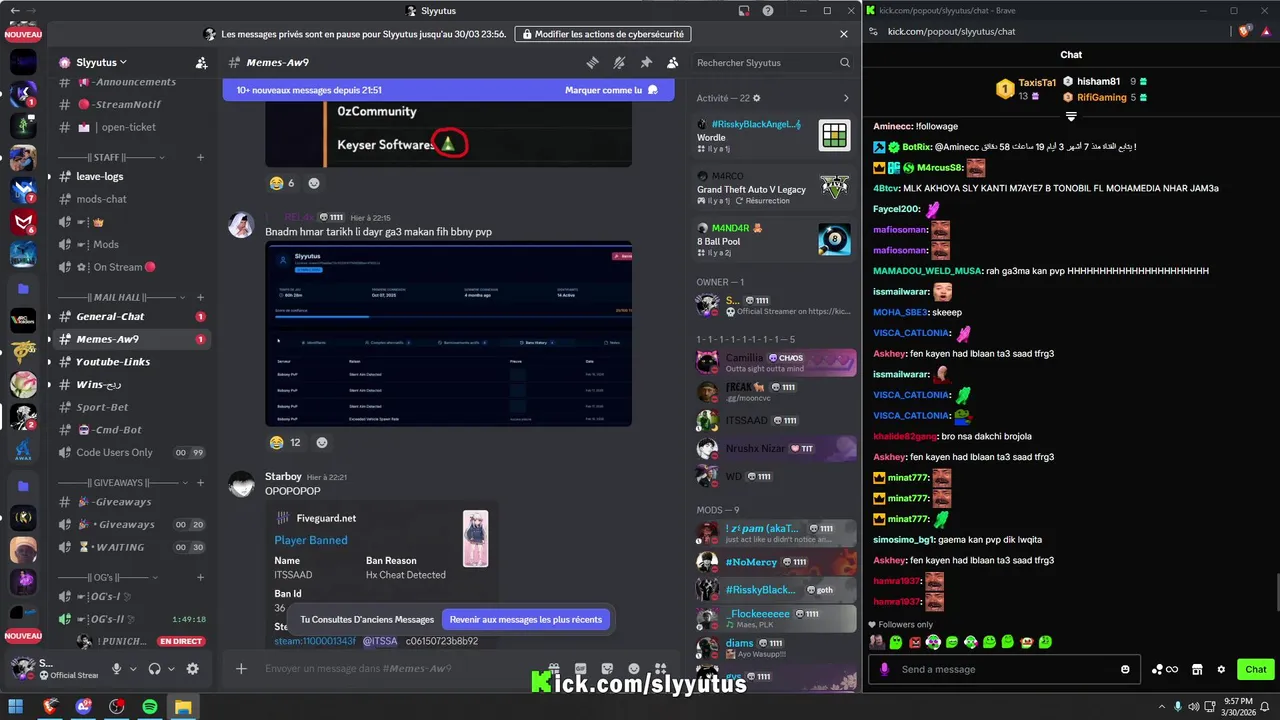Image resolution: width=1280 pixels, height=720 pixels.
Task: Click the Kick chat scrollbar
Action: pyautogui.click(x=1276, y=593)
